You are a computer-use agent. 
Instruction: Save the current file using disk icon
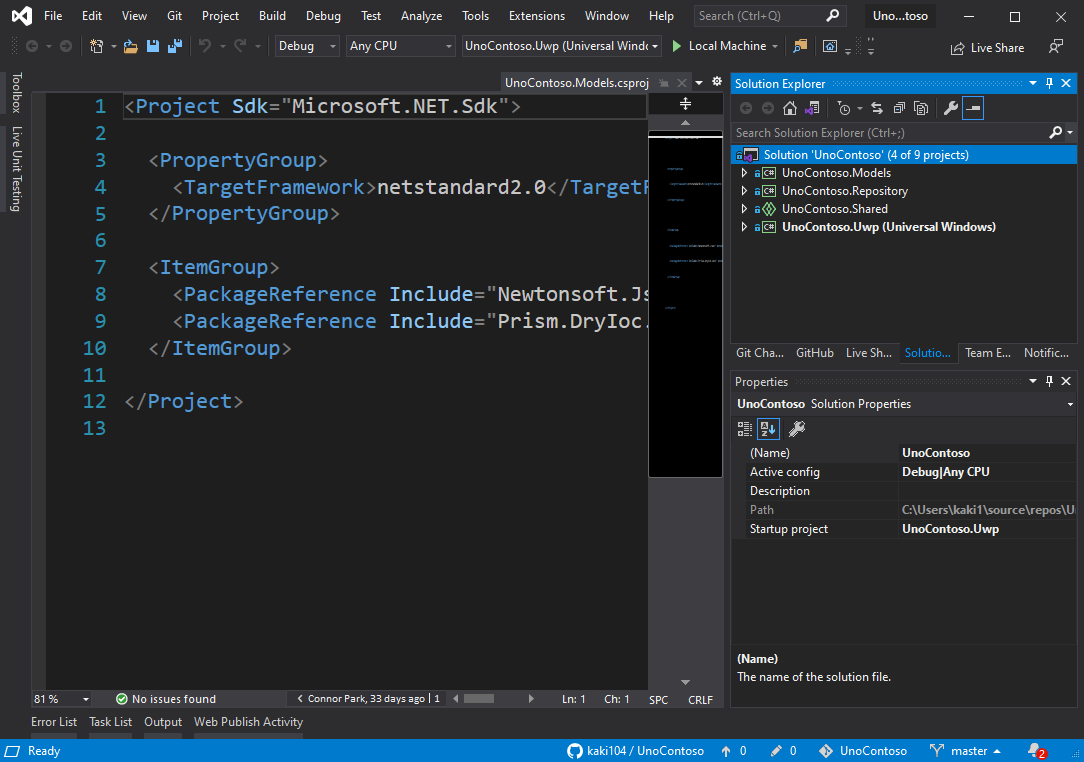(153, 46)
